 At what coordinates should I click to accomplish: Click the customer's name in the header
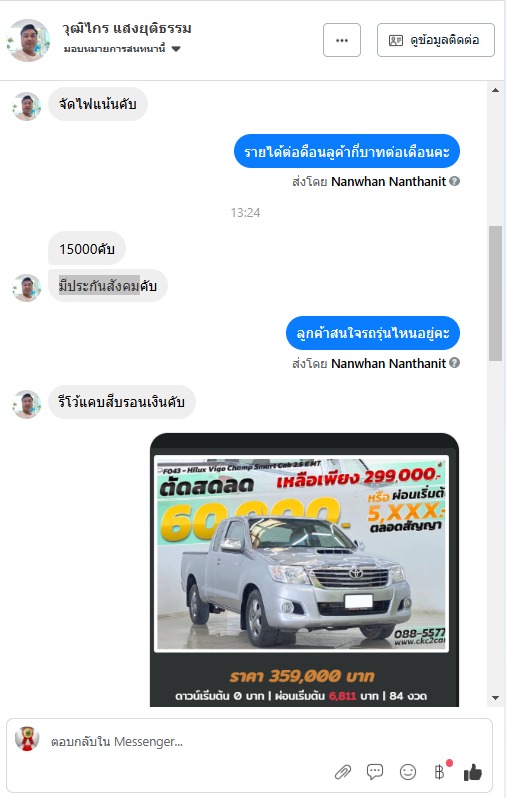[x=127, y=28]
